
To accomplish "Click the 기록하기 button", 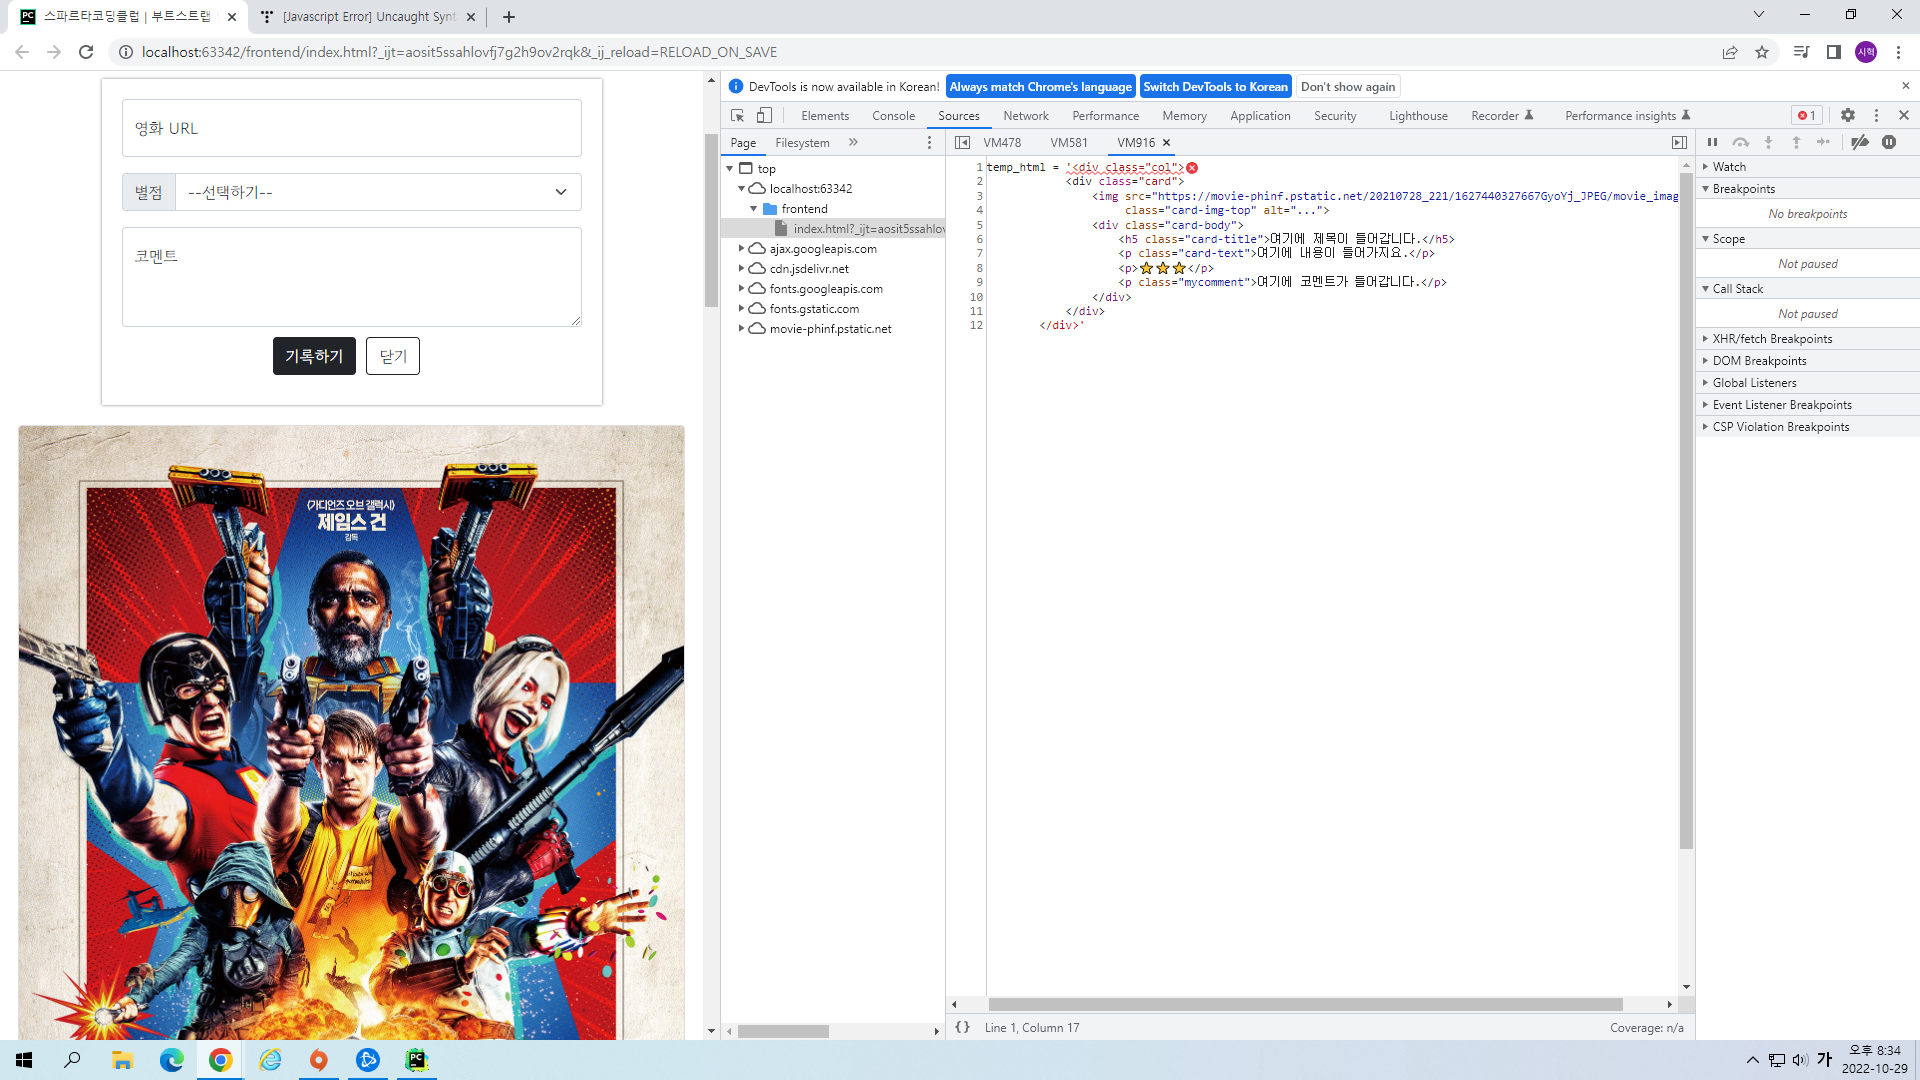I will 314,356.
